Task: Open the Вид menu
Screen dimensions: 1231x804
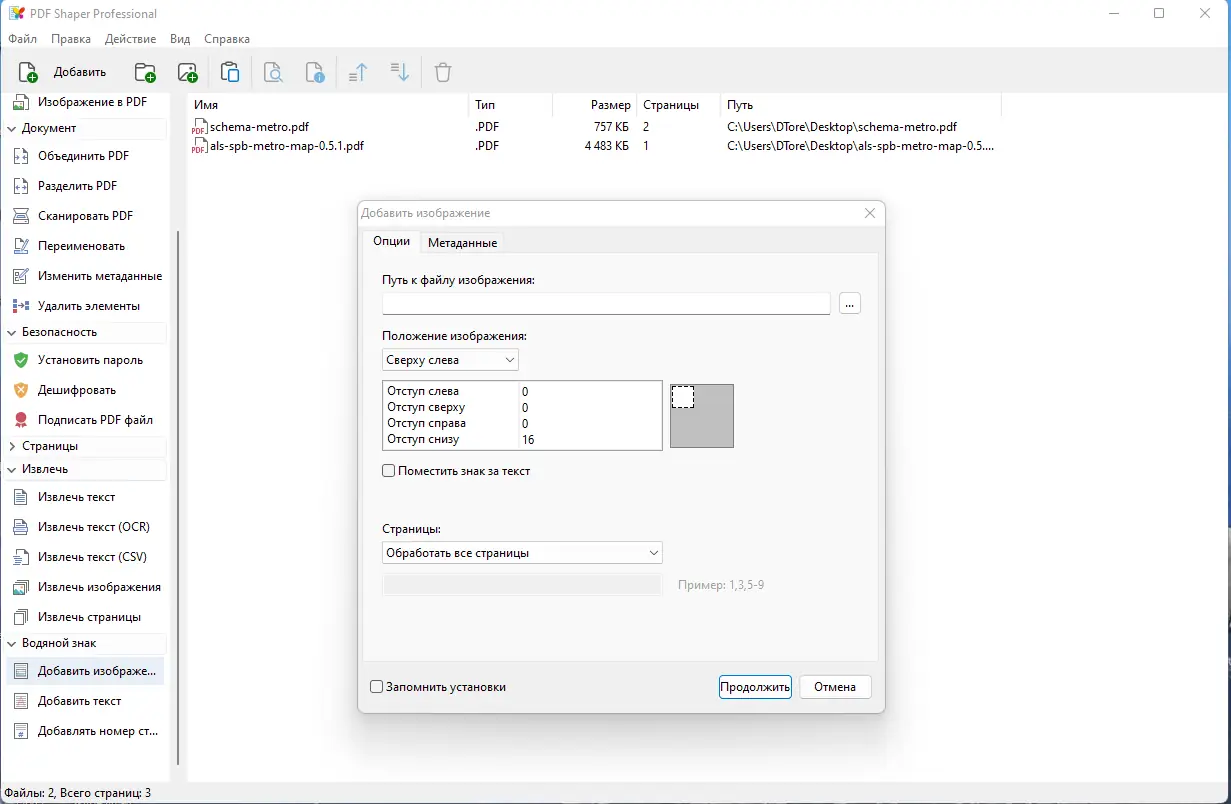Action: click(180, 39)
